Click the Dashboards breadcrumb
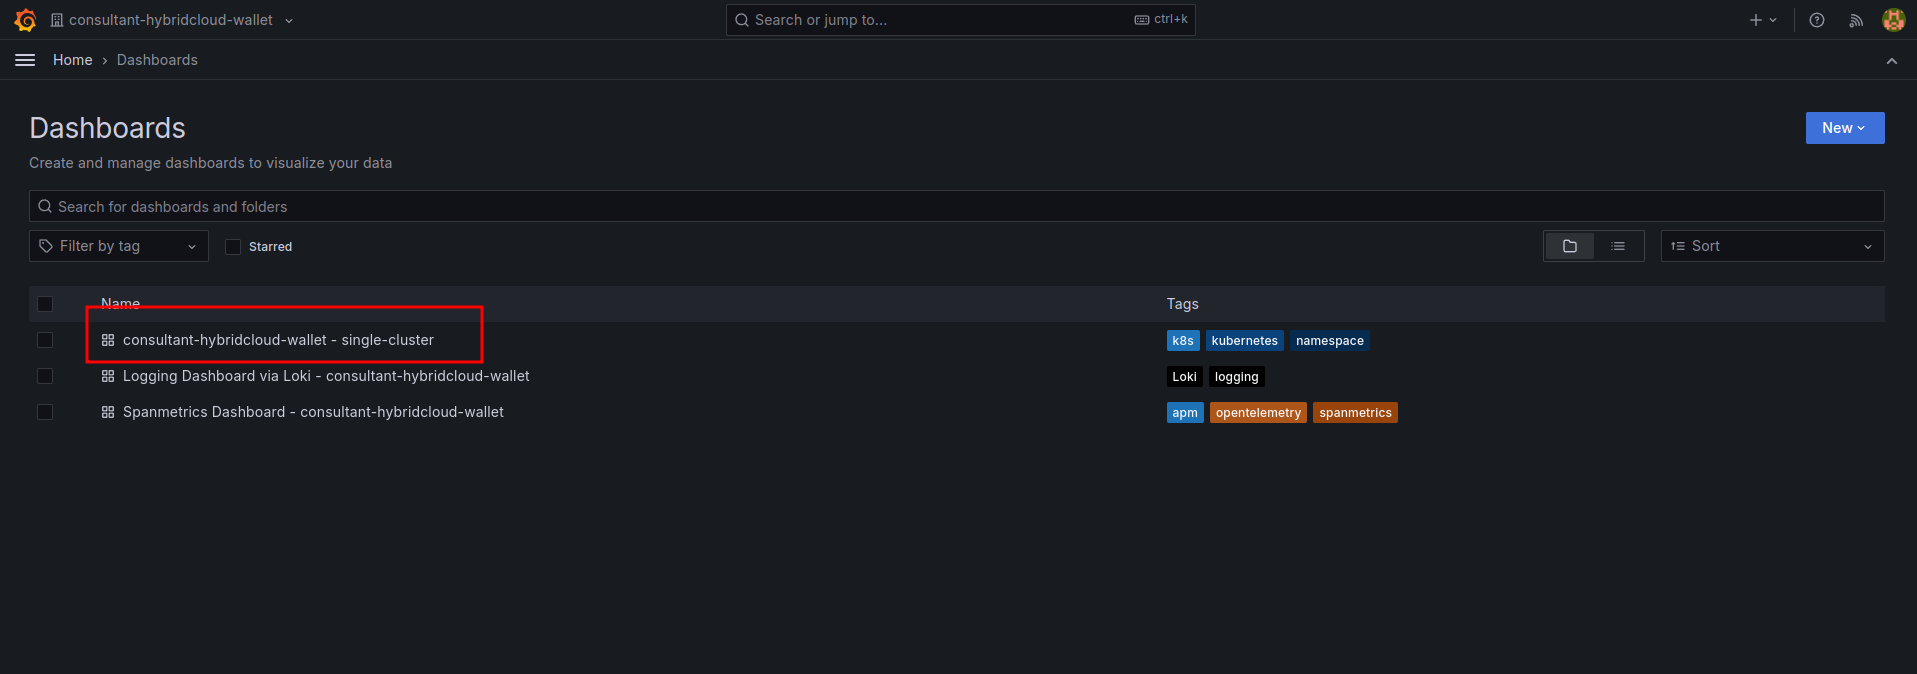Viewport: 1917px width, 674px height. pos(157,60)
